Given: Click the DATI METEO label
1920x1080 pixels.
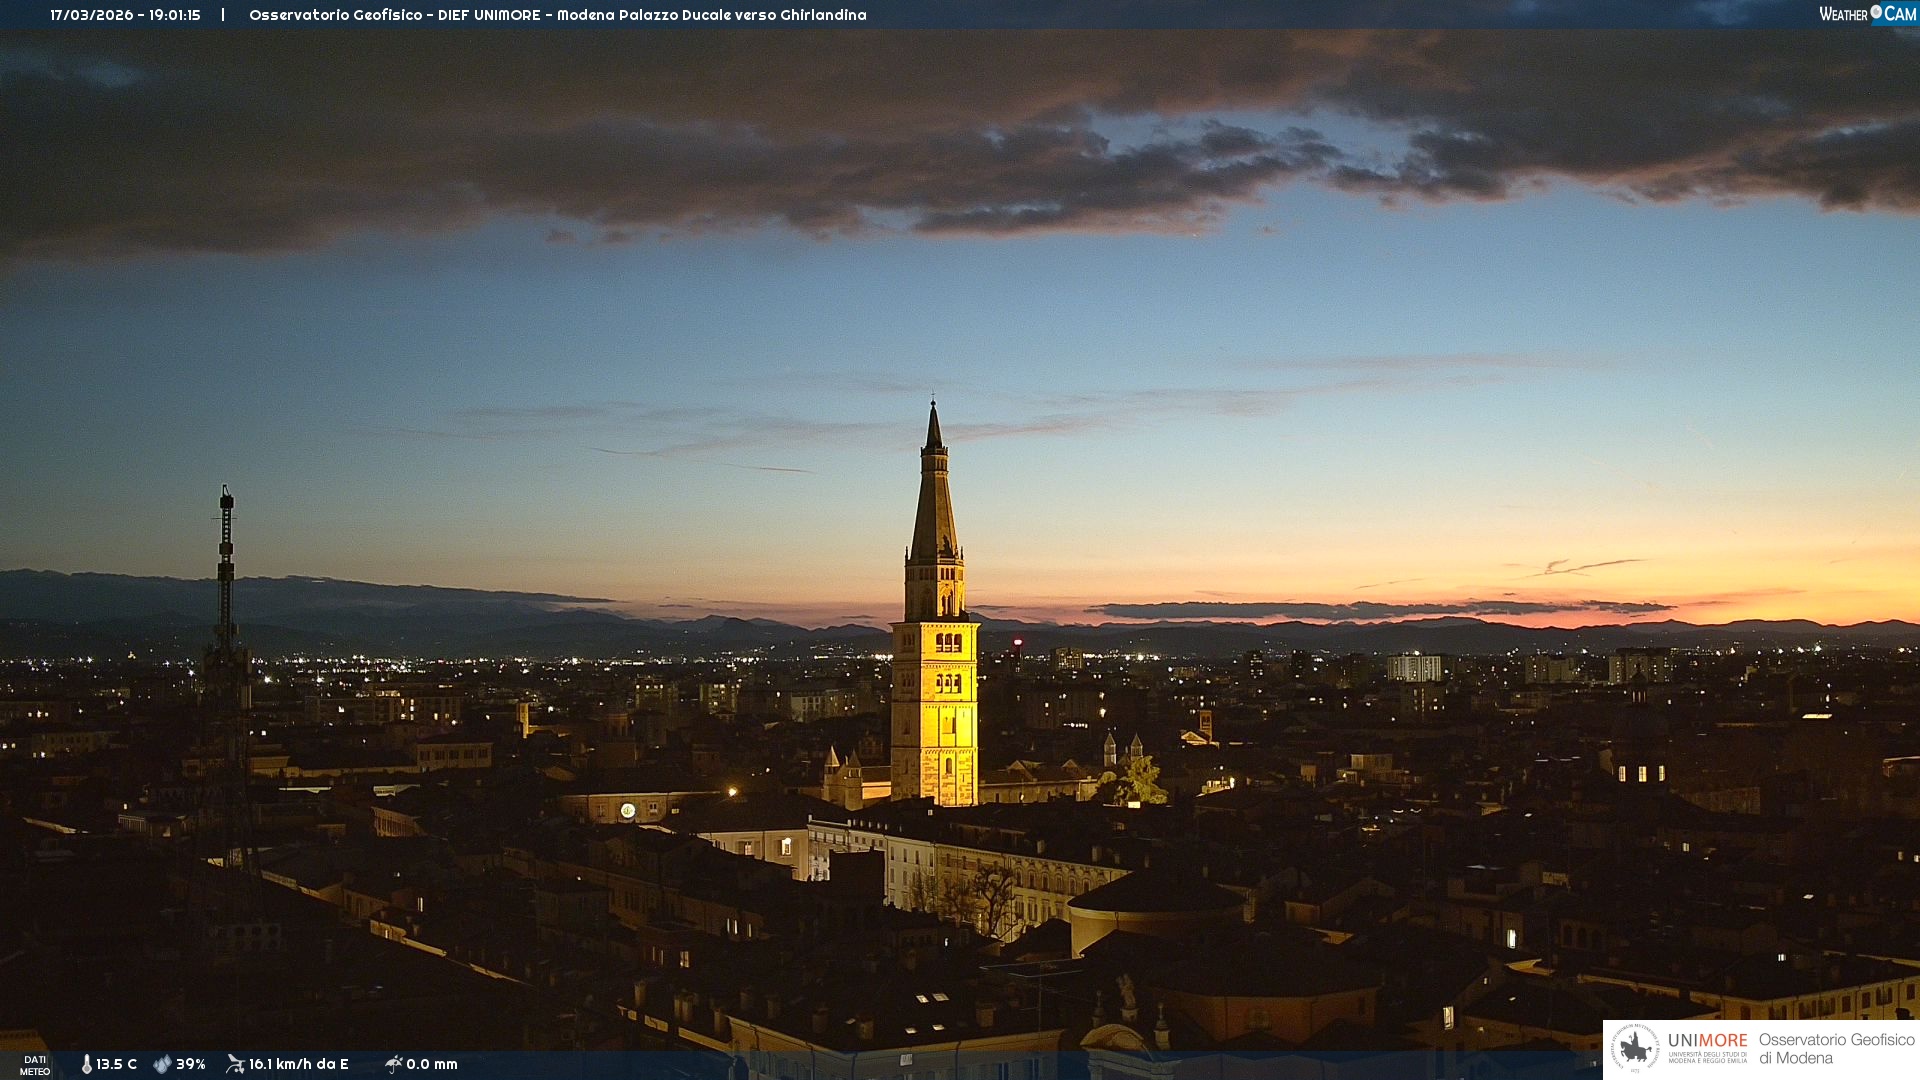Looking at the screenshot, I should (35, 1065).
